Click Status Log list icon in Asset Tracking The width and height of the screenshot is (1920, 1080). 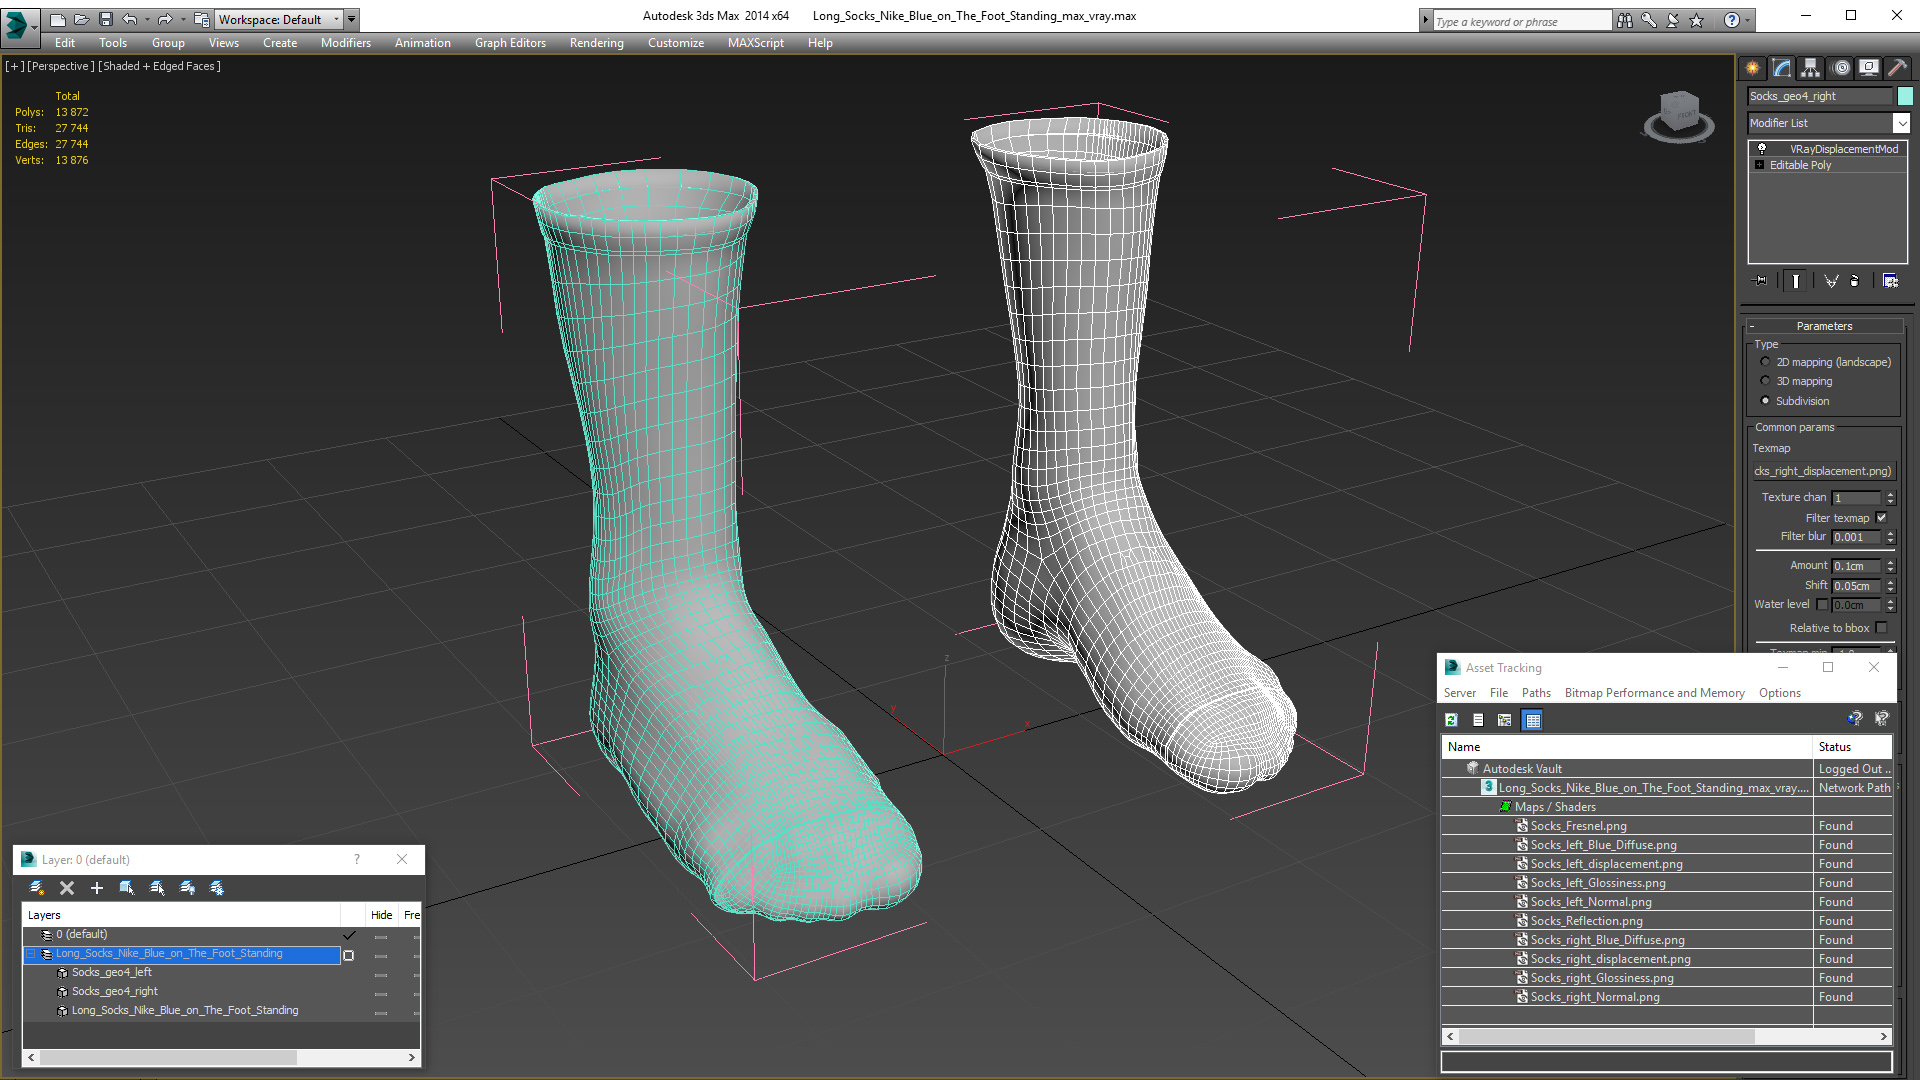[1478, 719]
